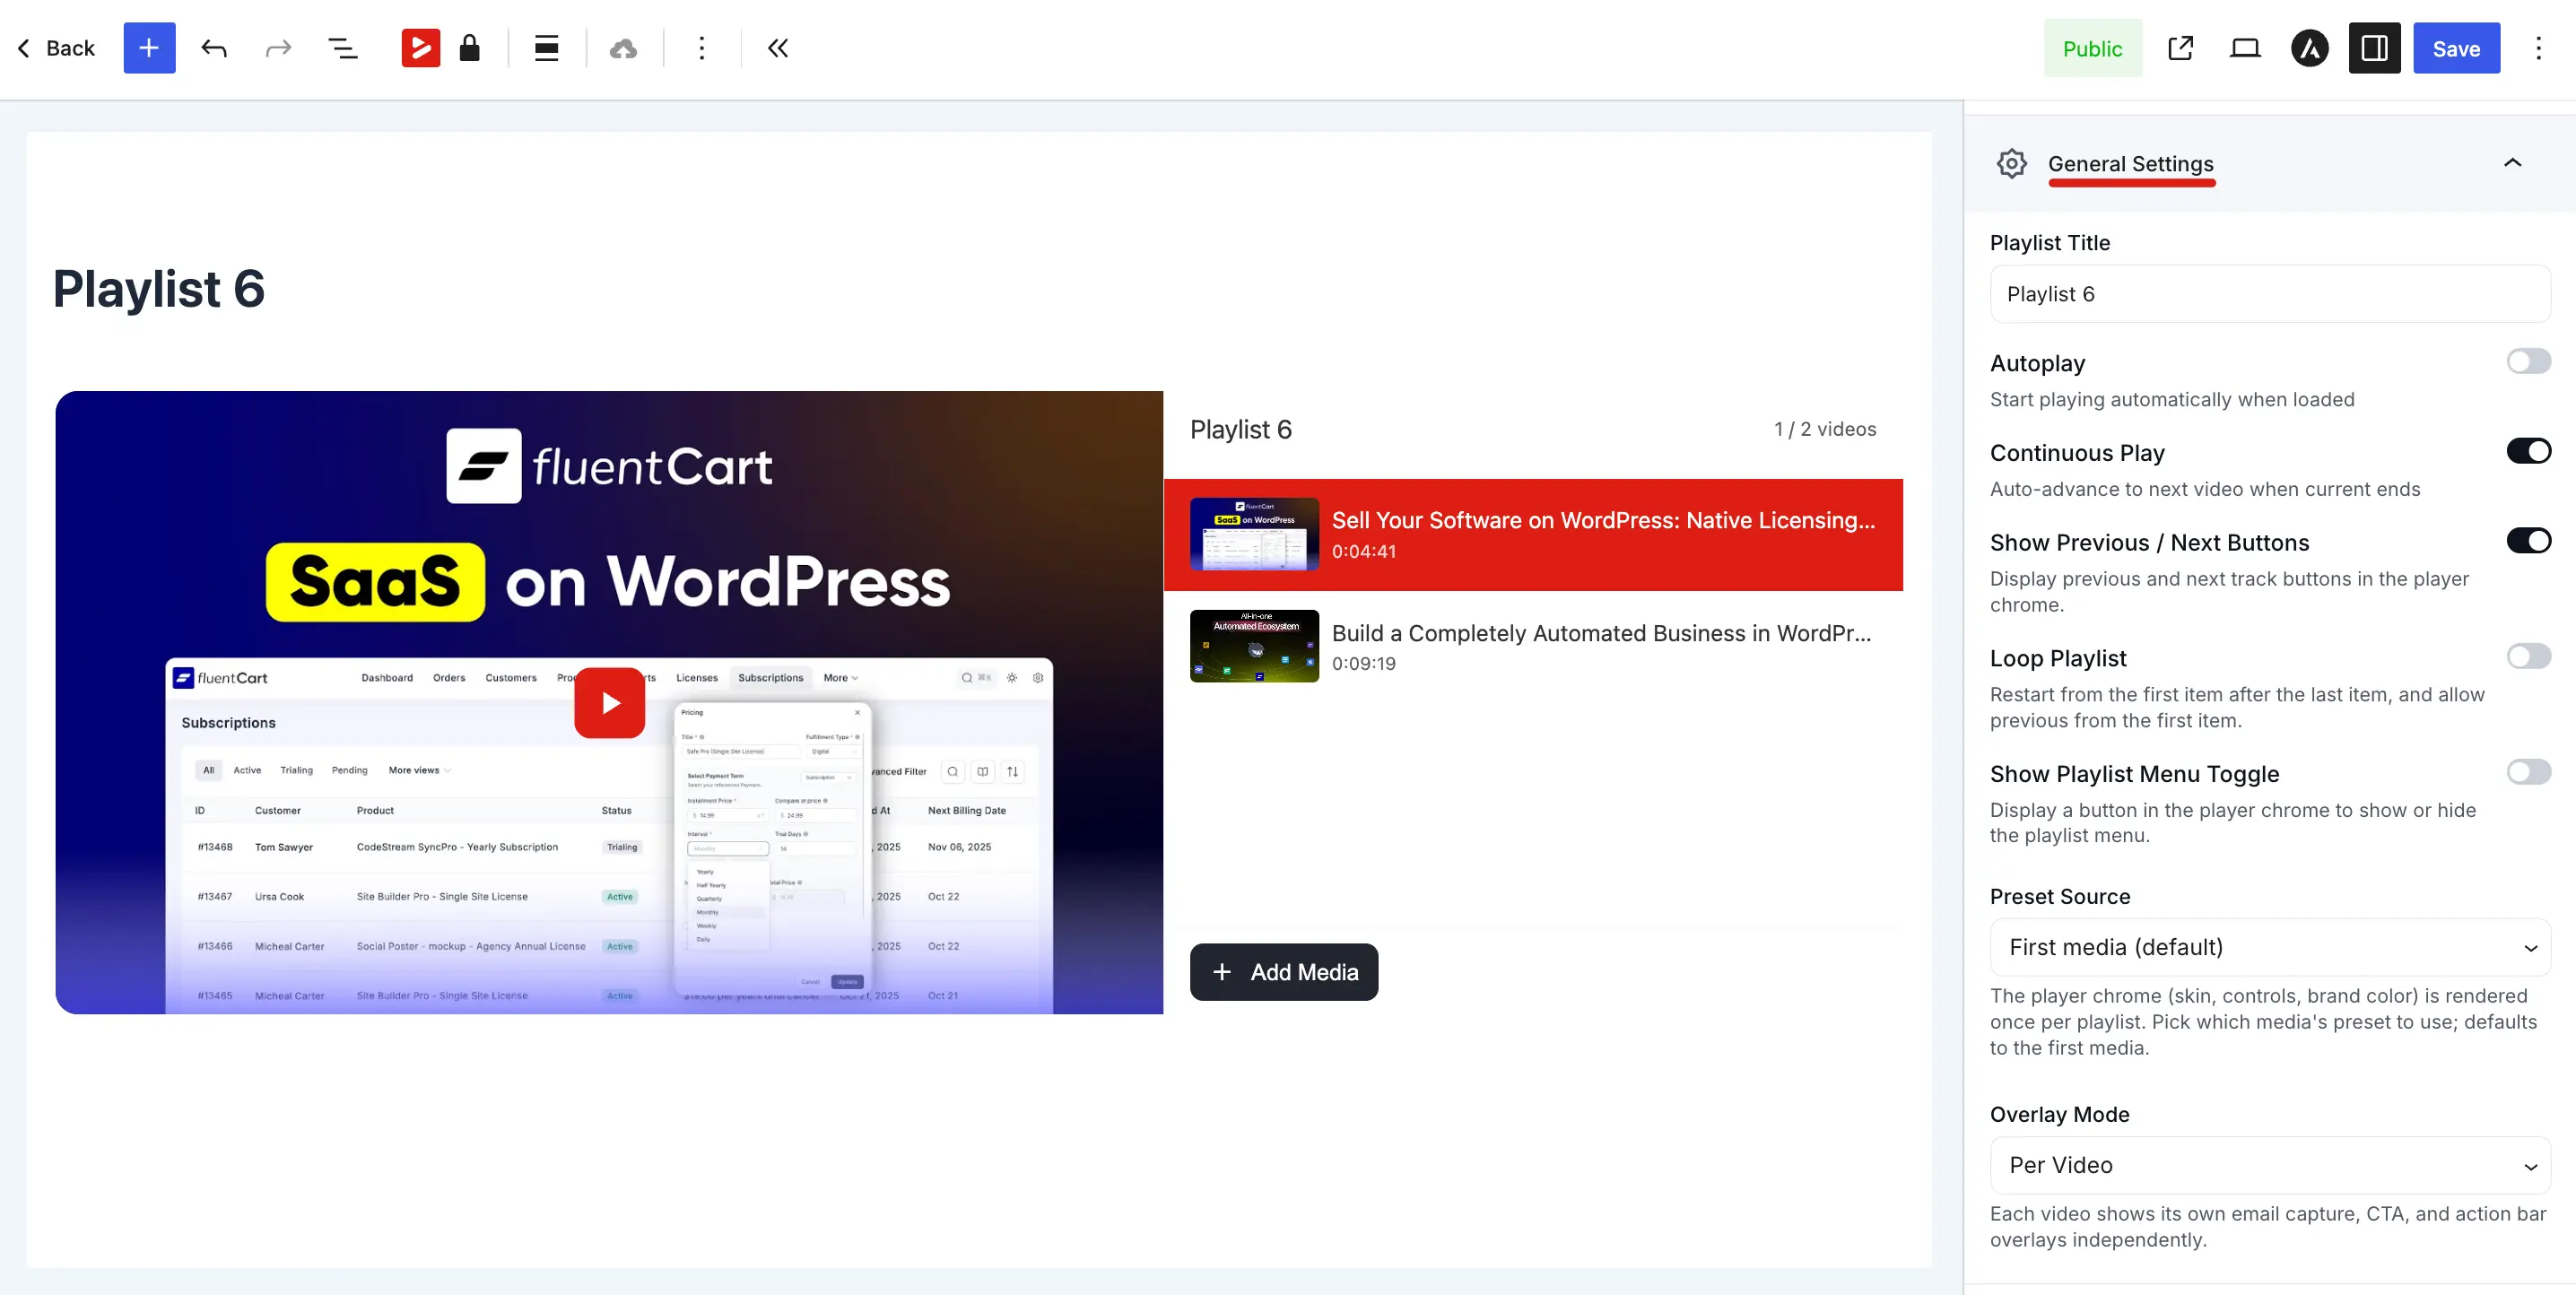Image resolution: width=2576 pixels, height=1295 pixels.
Task: Open the Preset Source dropdown
Action: coord(2270,947)
